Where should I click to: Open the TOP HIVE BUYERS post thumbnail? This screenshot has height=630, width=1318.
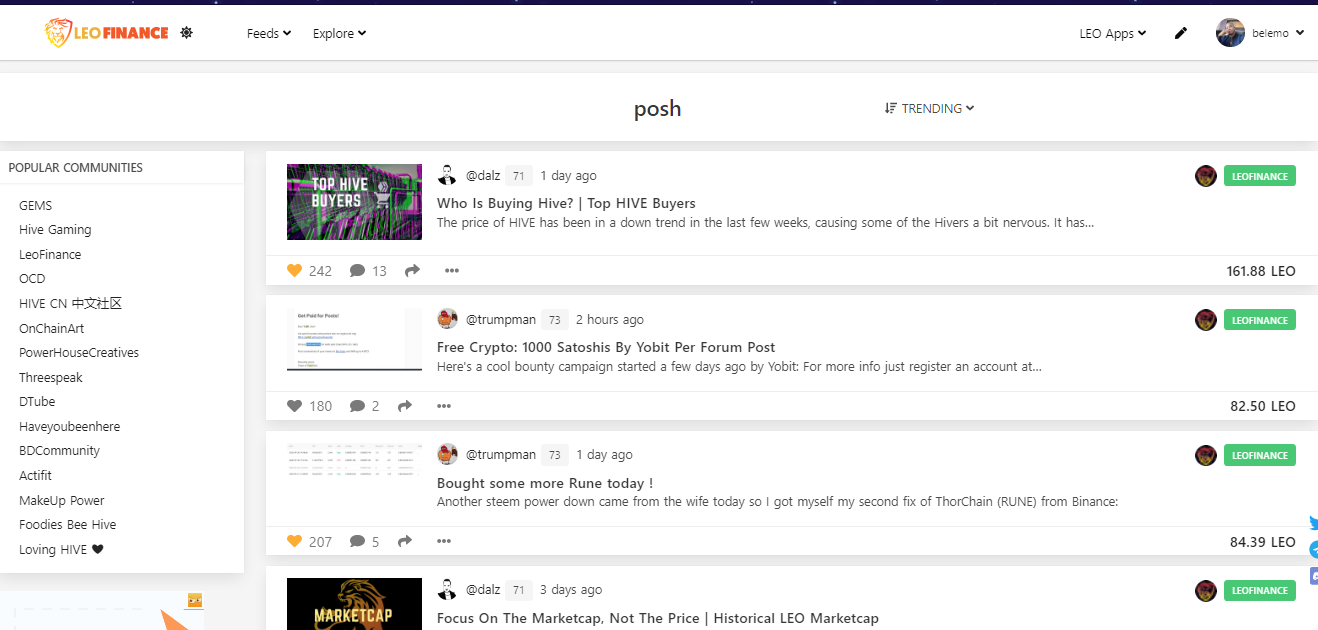354,202
